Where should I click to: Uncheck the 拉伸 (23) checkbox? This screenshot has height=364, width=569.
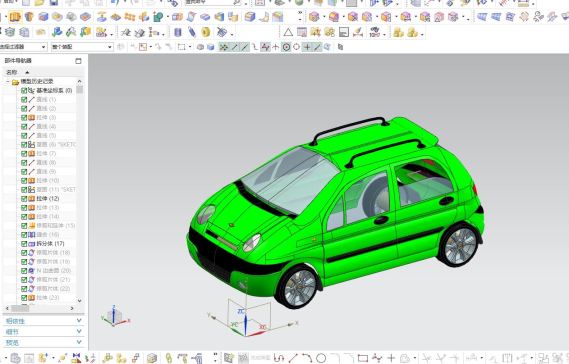click(x=24, y=298)
